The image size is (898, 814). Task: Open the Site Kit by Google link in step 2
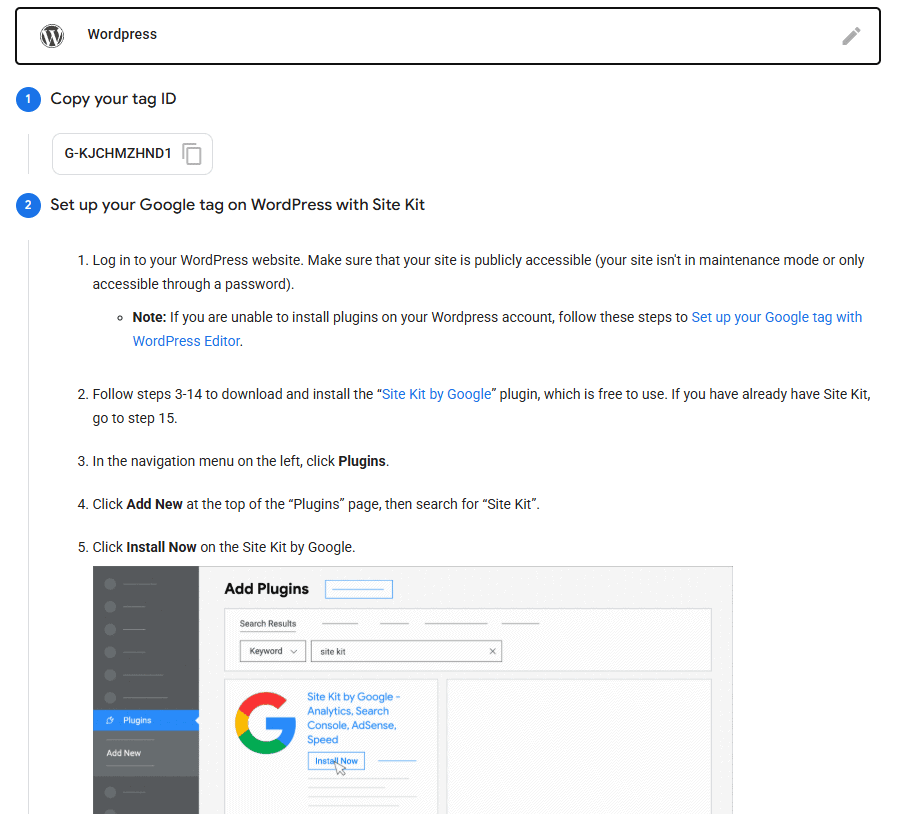[437, 394]
